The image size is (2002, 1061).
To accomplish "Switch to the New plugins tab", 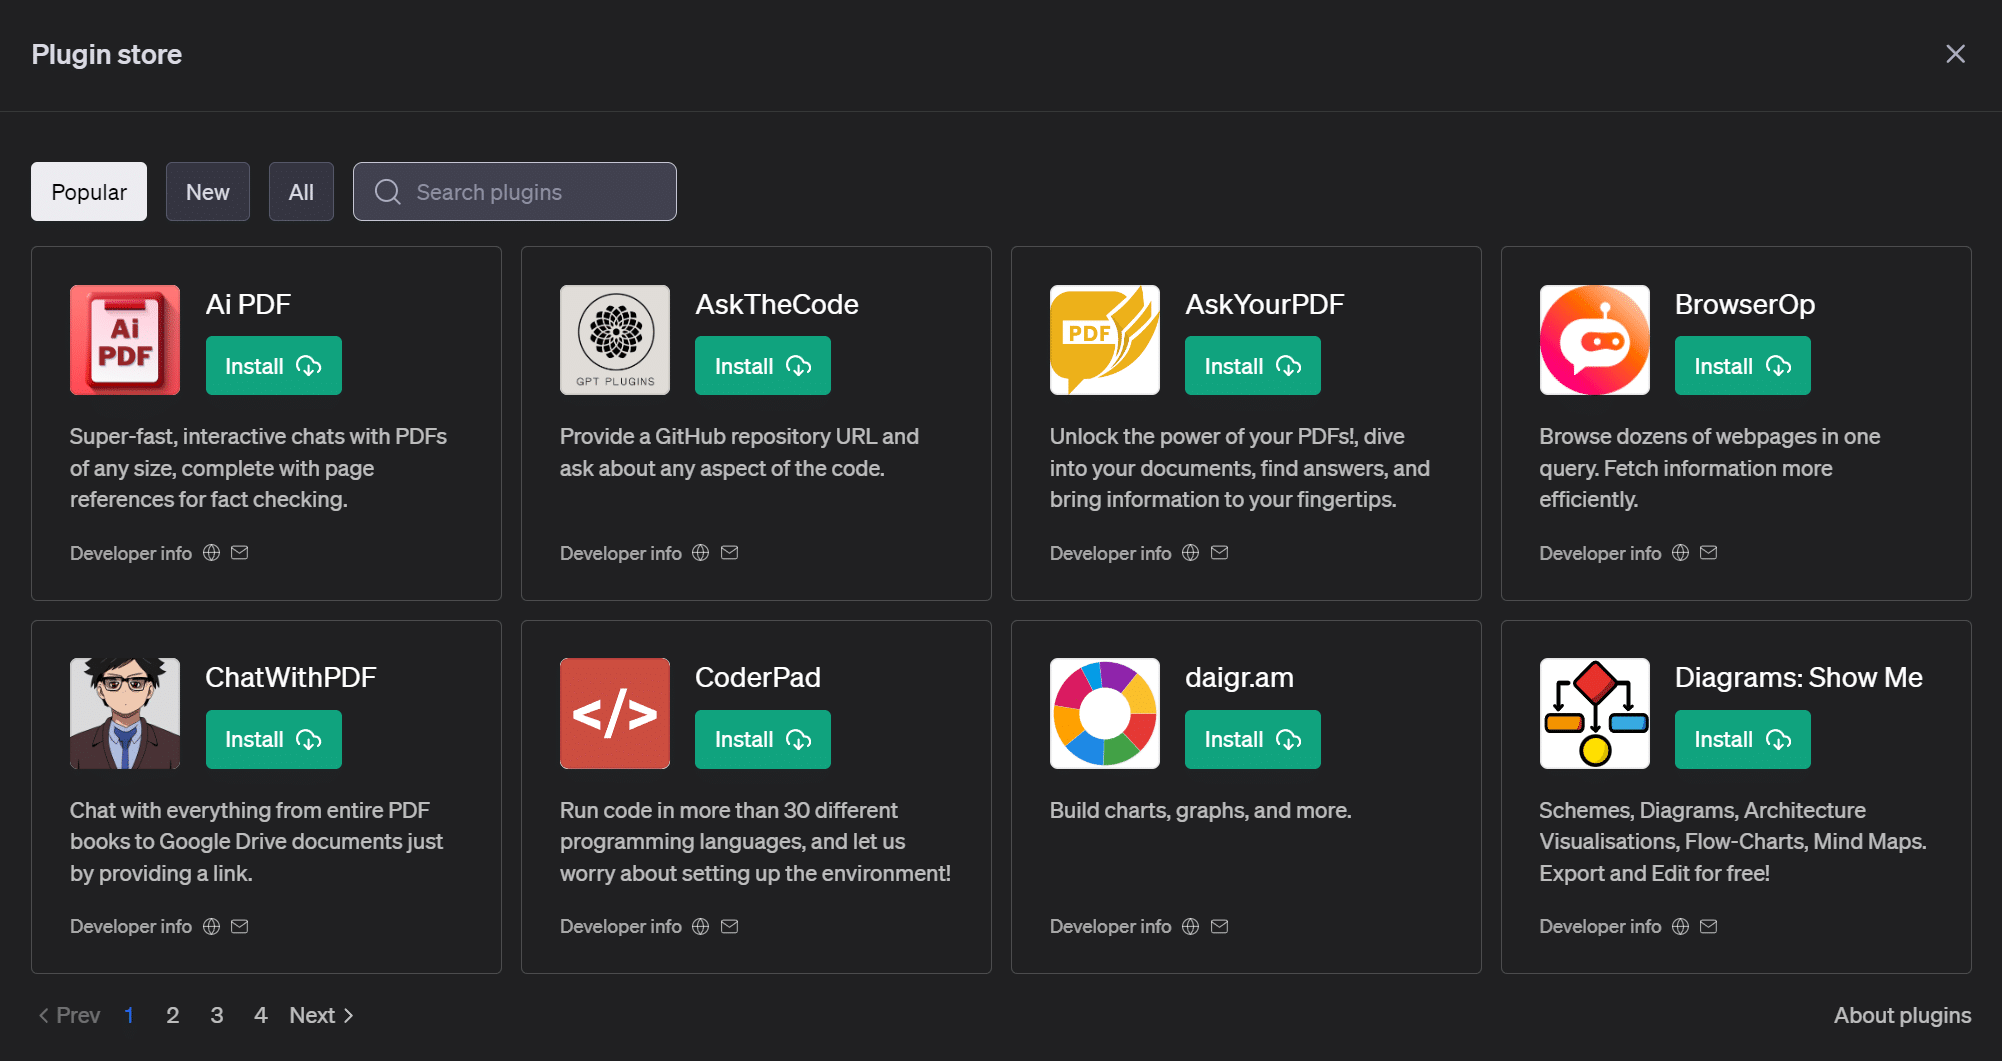I will click(207, 192).
